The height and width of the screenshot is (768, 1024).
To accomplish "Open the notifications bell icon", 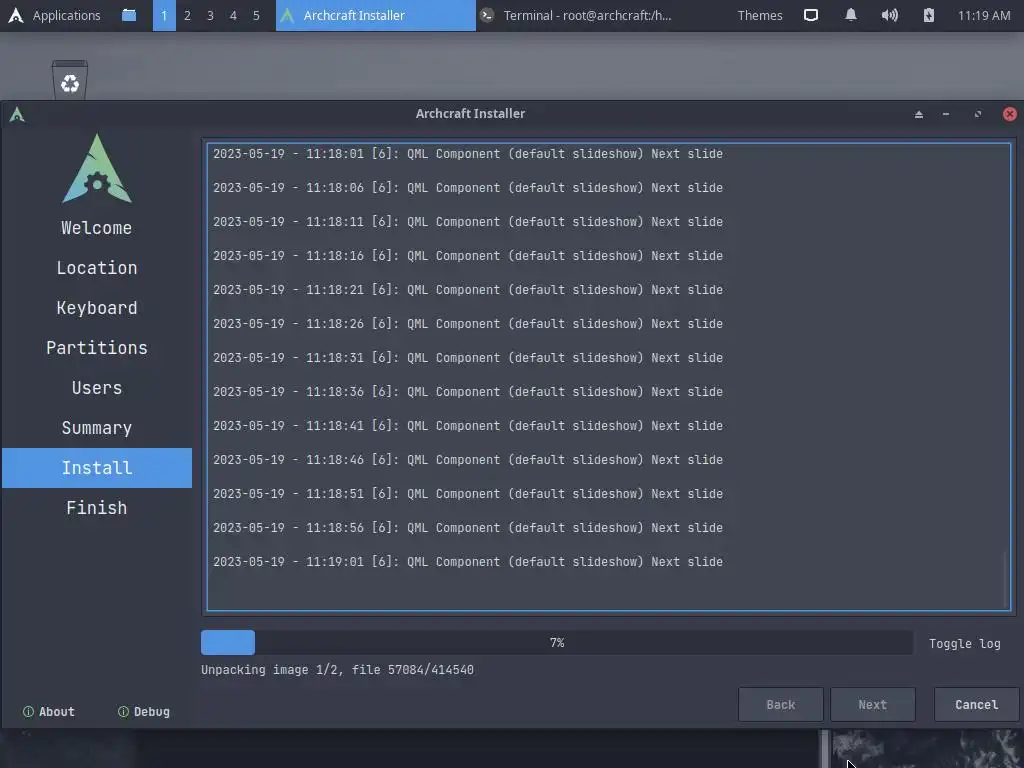I will point(850,15).
